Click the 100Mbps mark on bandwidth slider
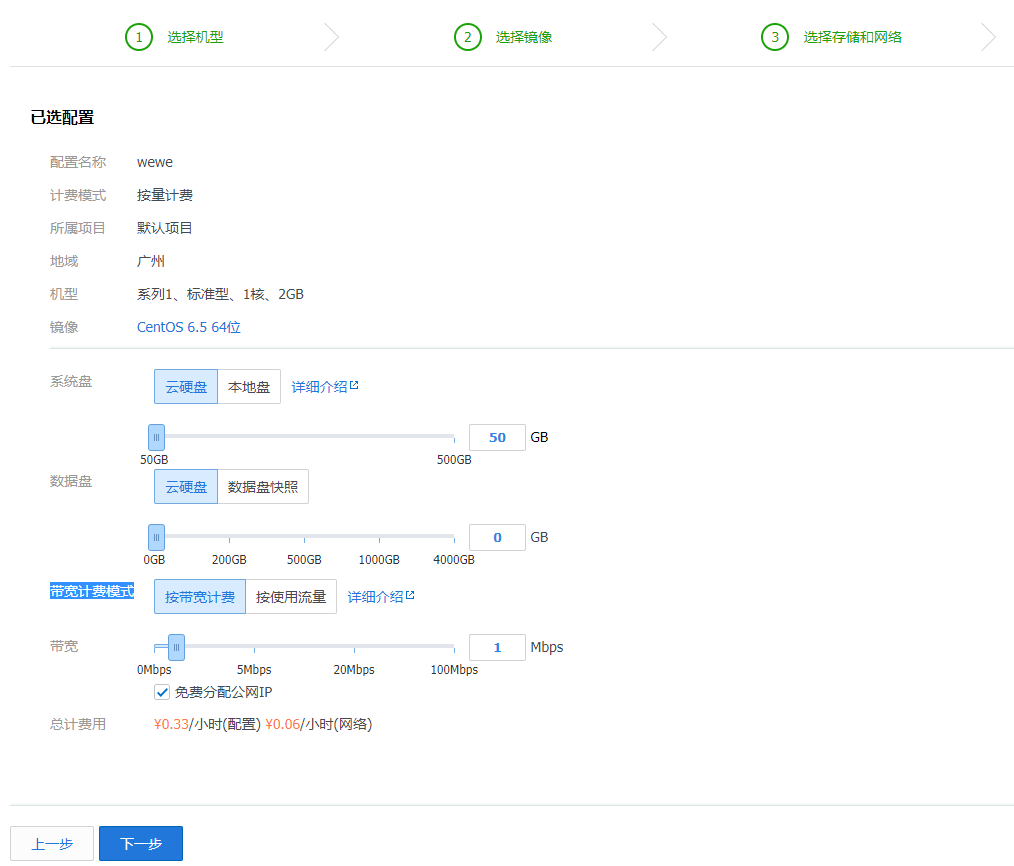 pyautogui.click(x=454, y=669)
